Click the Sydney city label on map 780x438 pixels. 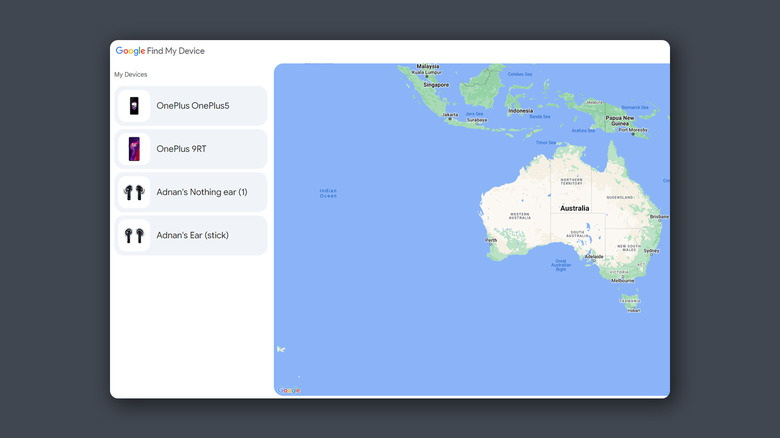651,250
